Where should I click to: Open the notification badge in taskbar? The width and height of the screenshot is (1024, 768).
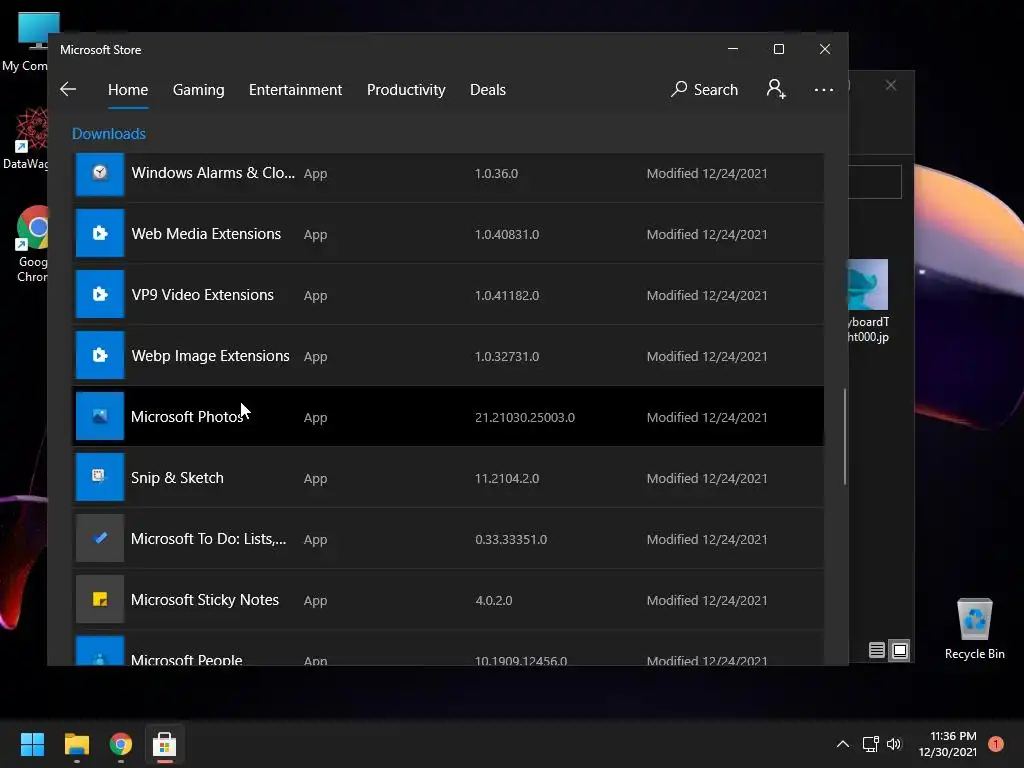click(996, 744)
